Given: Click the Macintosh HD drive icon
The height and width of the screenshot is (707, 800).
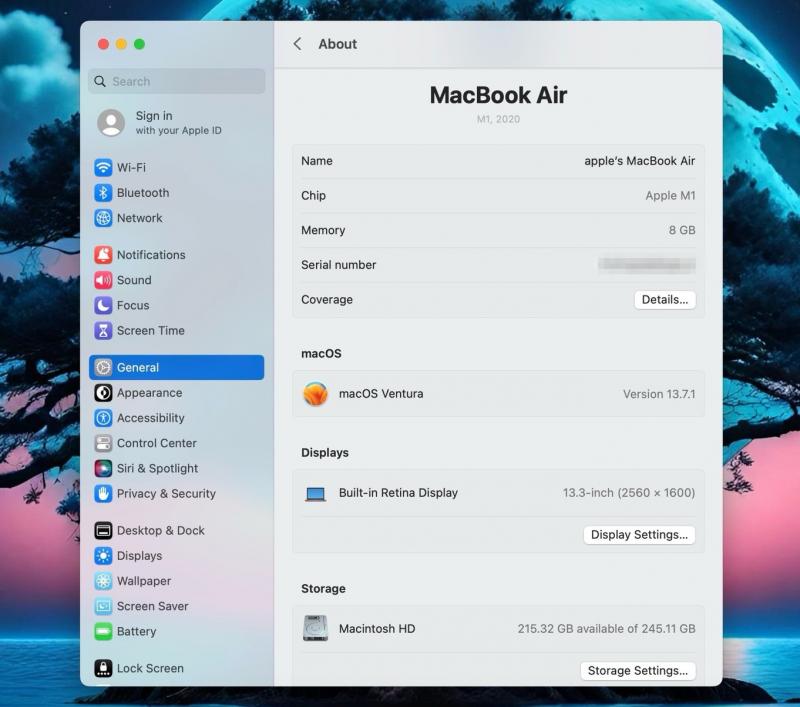Looking at the screenshot, I should [x=315, y=628].
